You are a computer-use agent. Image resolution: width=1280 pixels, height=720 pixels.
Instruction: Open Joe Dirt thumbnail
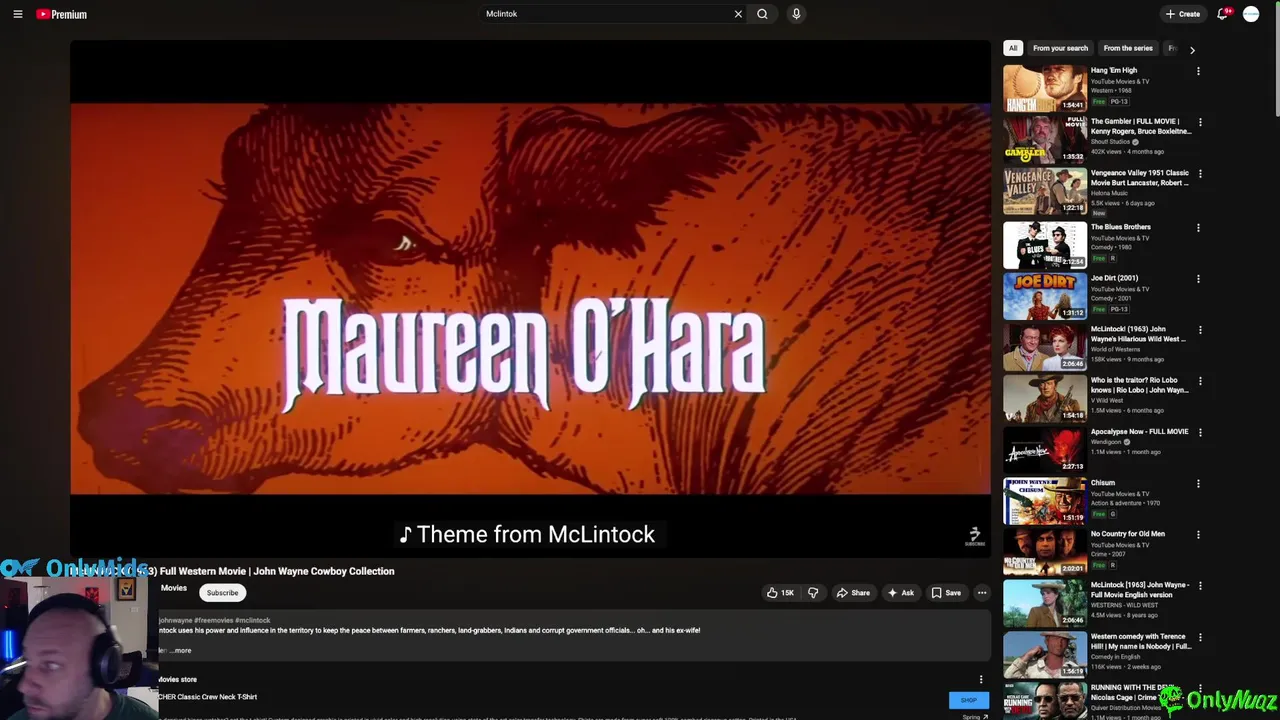coord(1045,295)
